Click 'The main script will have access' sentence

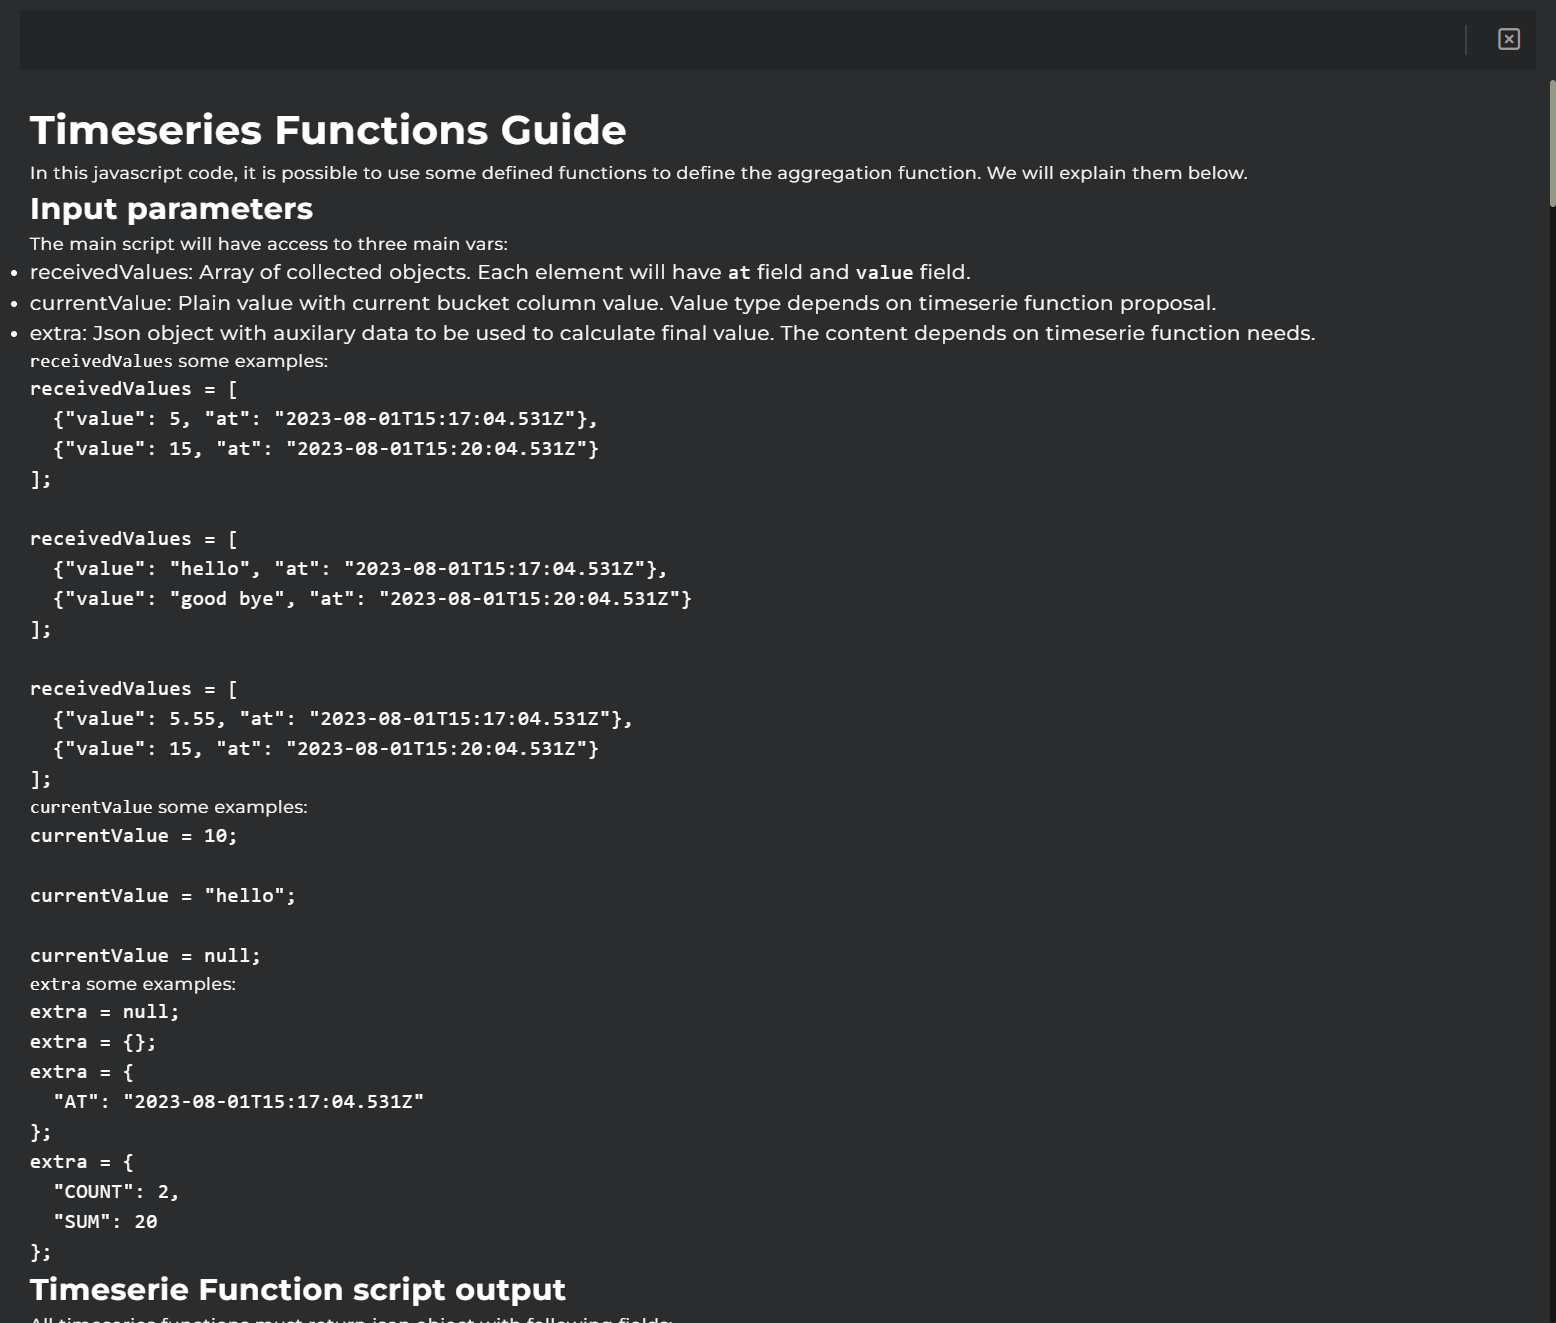(269, 244)
